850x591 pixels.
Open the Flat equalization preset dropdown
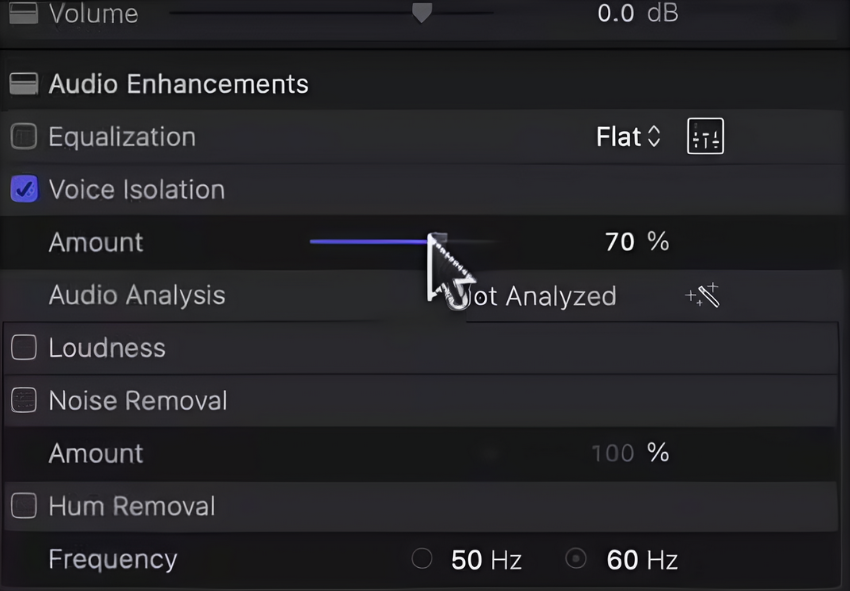pyautogui.click(x=628, y=137)
